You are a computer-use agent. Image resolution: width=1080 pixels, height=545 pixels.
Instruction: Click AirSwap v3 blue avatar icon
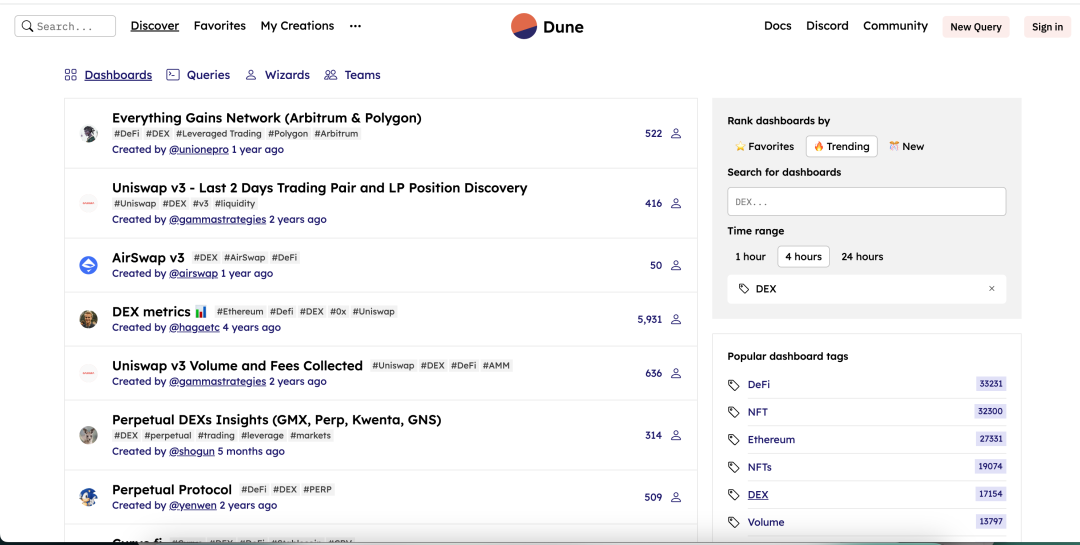(88, 265)
